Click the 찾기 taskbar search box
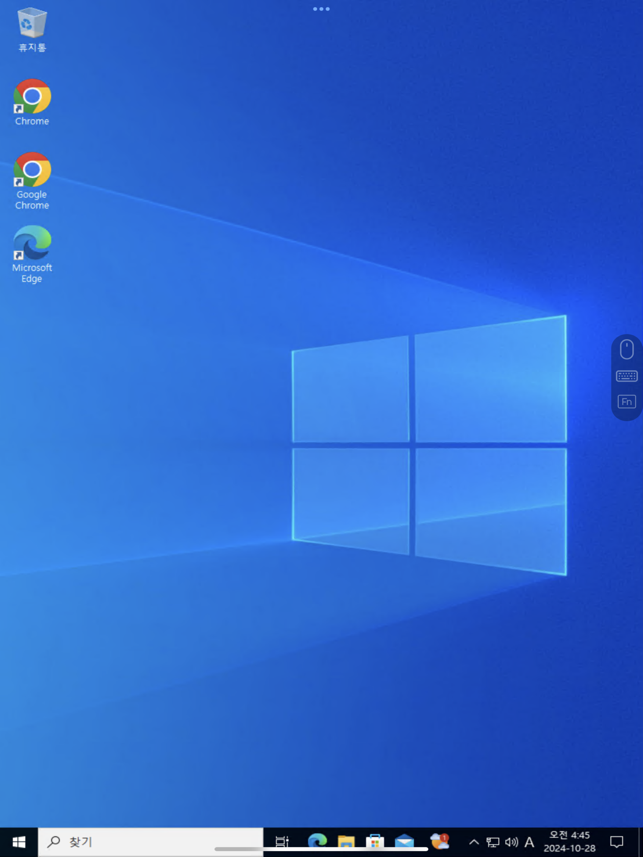 (x=150, y=842)
